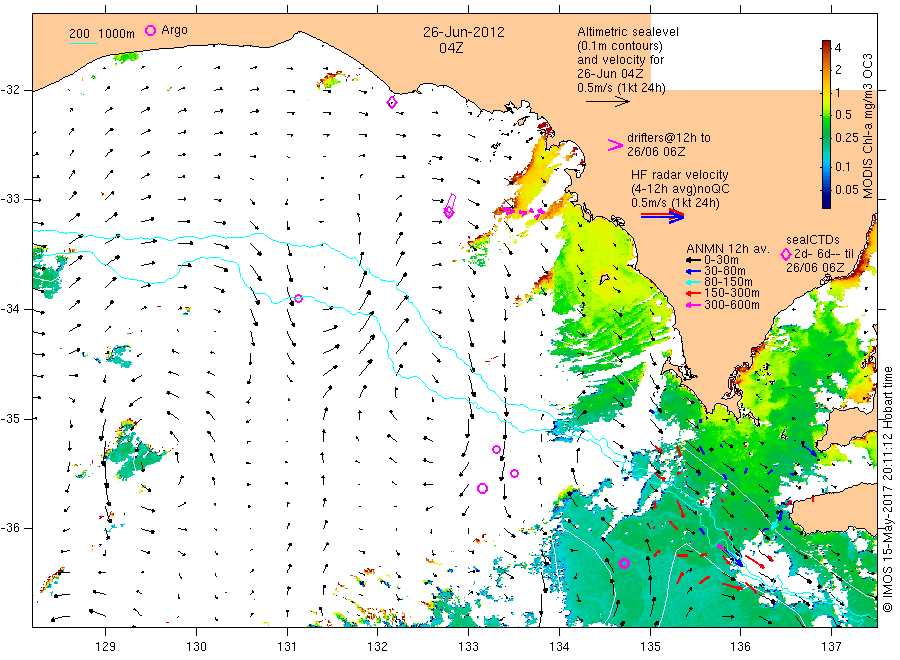Click the color bar tick label 0.05

[x=847, y=189]
